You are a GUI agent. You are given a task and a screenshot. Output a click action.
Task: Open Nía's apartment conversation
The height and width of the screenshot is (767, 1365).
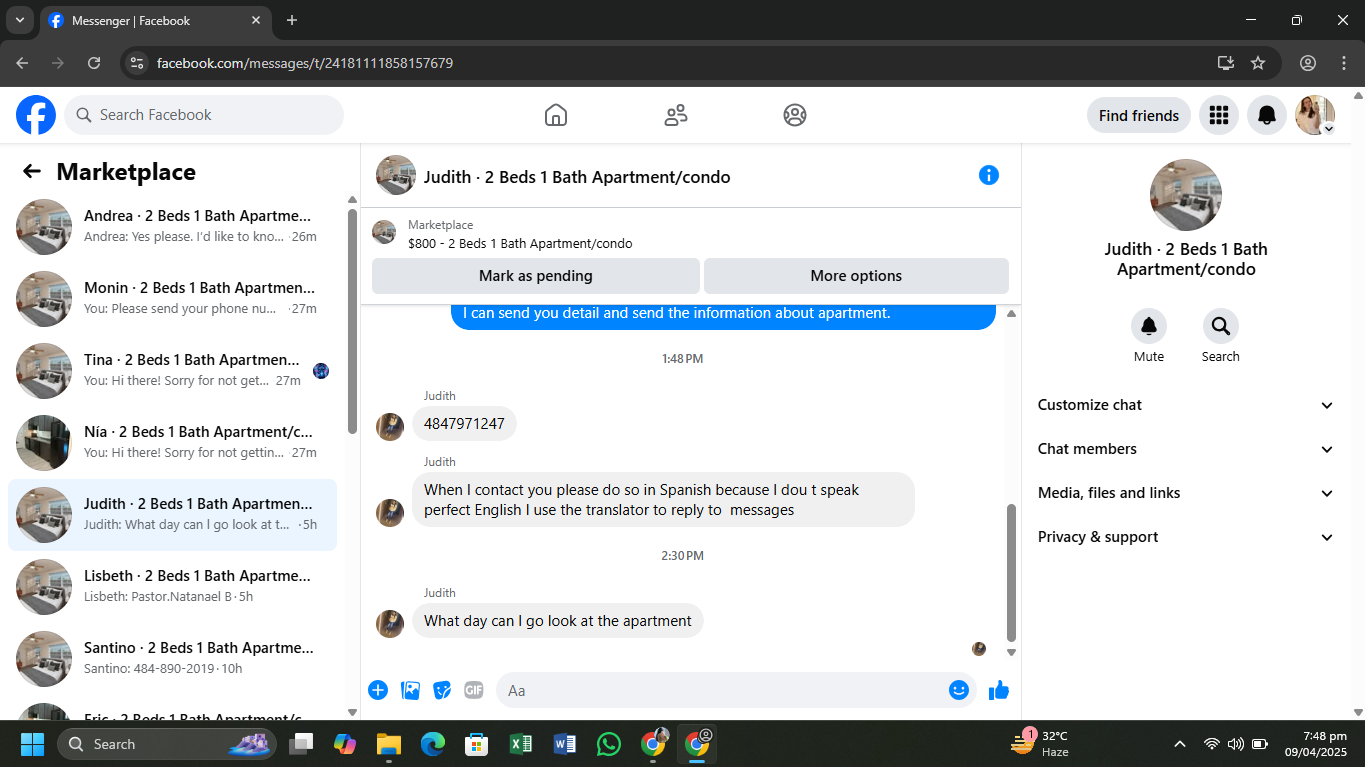click(x=172, y=443)
